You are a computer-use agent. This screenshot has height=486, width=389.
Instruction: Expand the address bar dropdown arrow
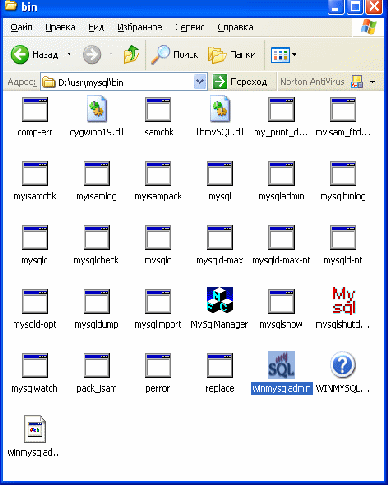coord(200,81)
